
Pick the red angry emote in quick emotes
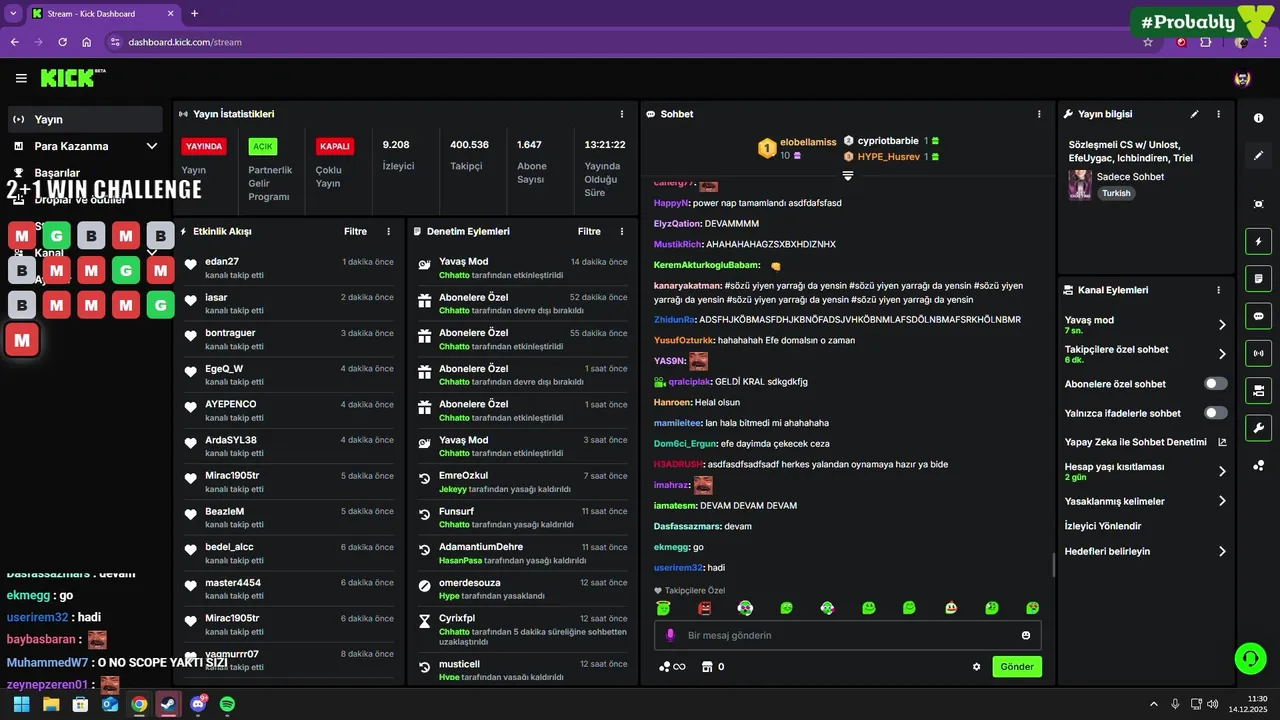(x=704, y=608)
